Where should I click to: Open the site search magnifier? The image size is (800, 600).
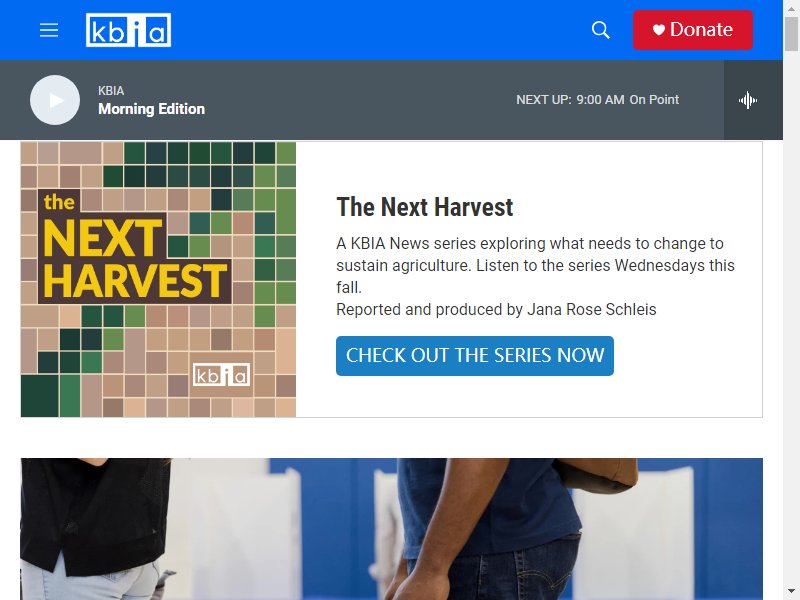[601, 30]
